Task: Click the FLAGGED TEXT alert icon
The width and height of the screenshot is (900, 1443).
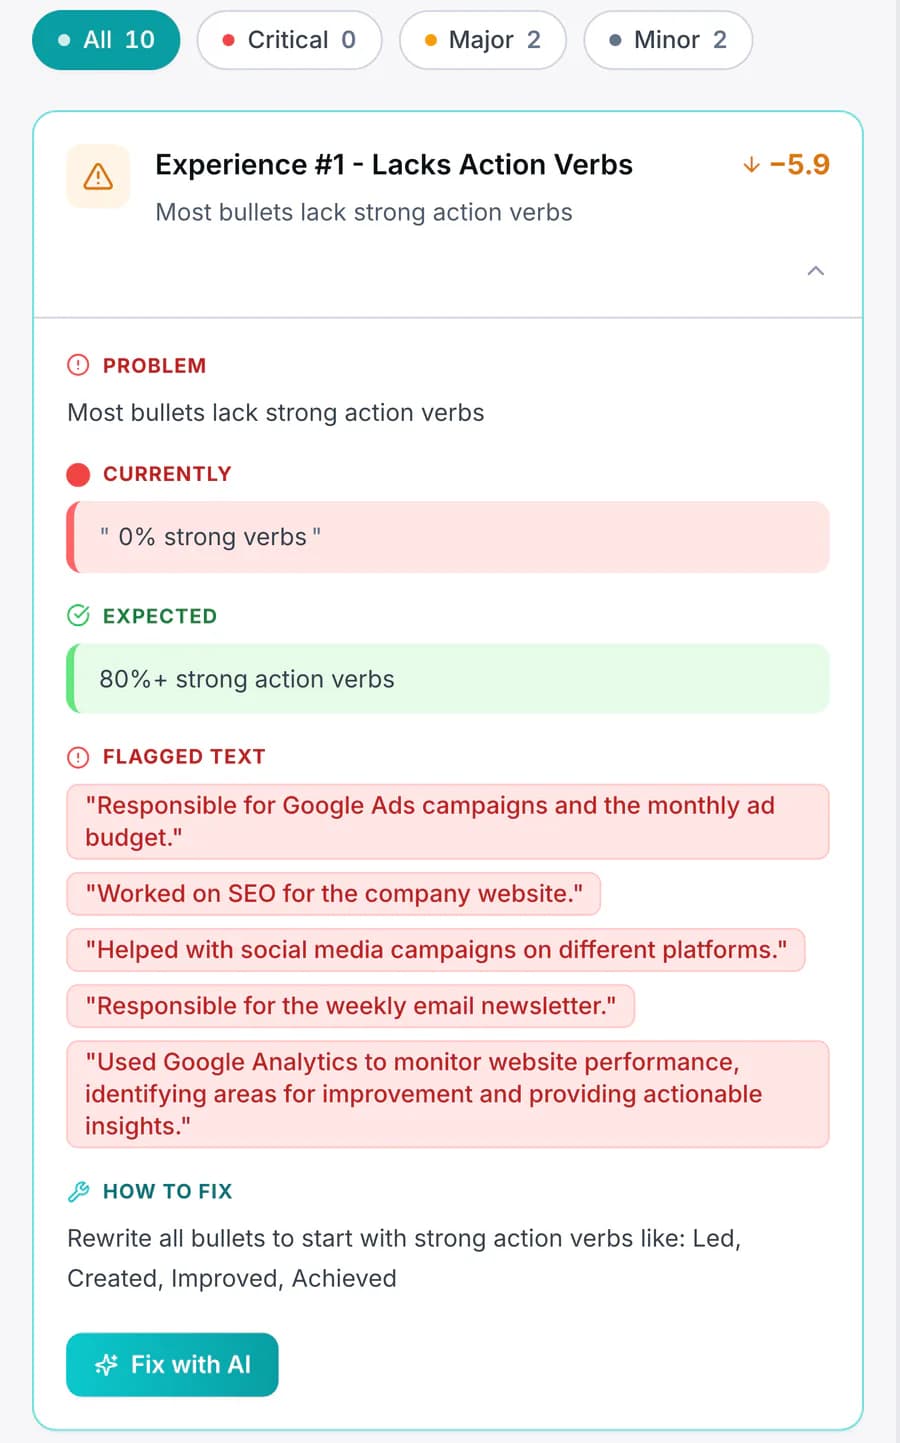Action: (78, 757)
